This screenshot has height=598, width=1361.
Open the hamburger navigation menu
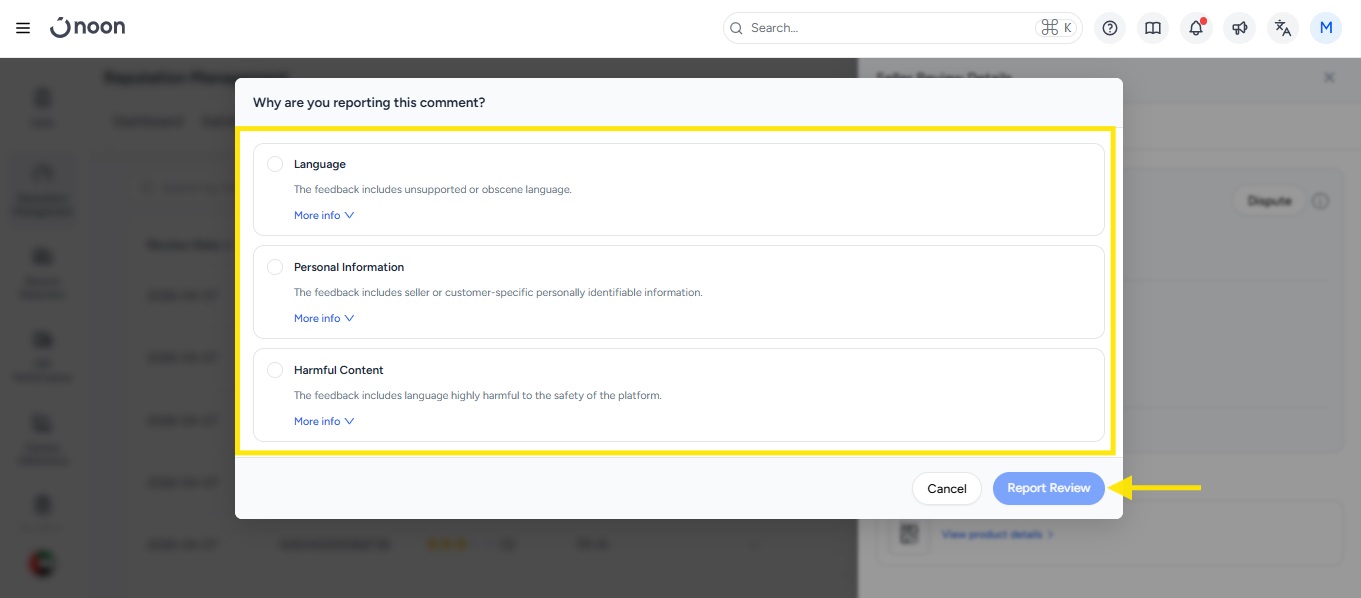coord(23,28)
